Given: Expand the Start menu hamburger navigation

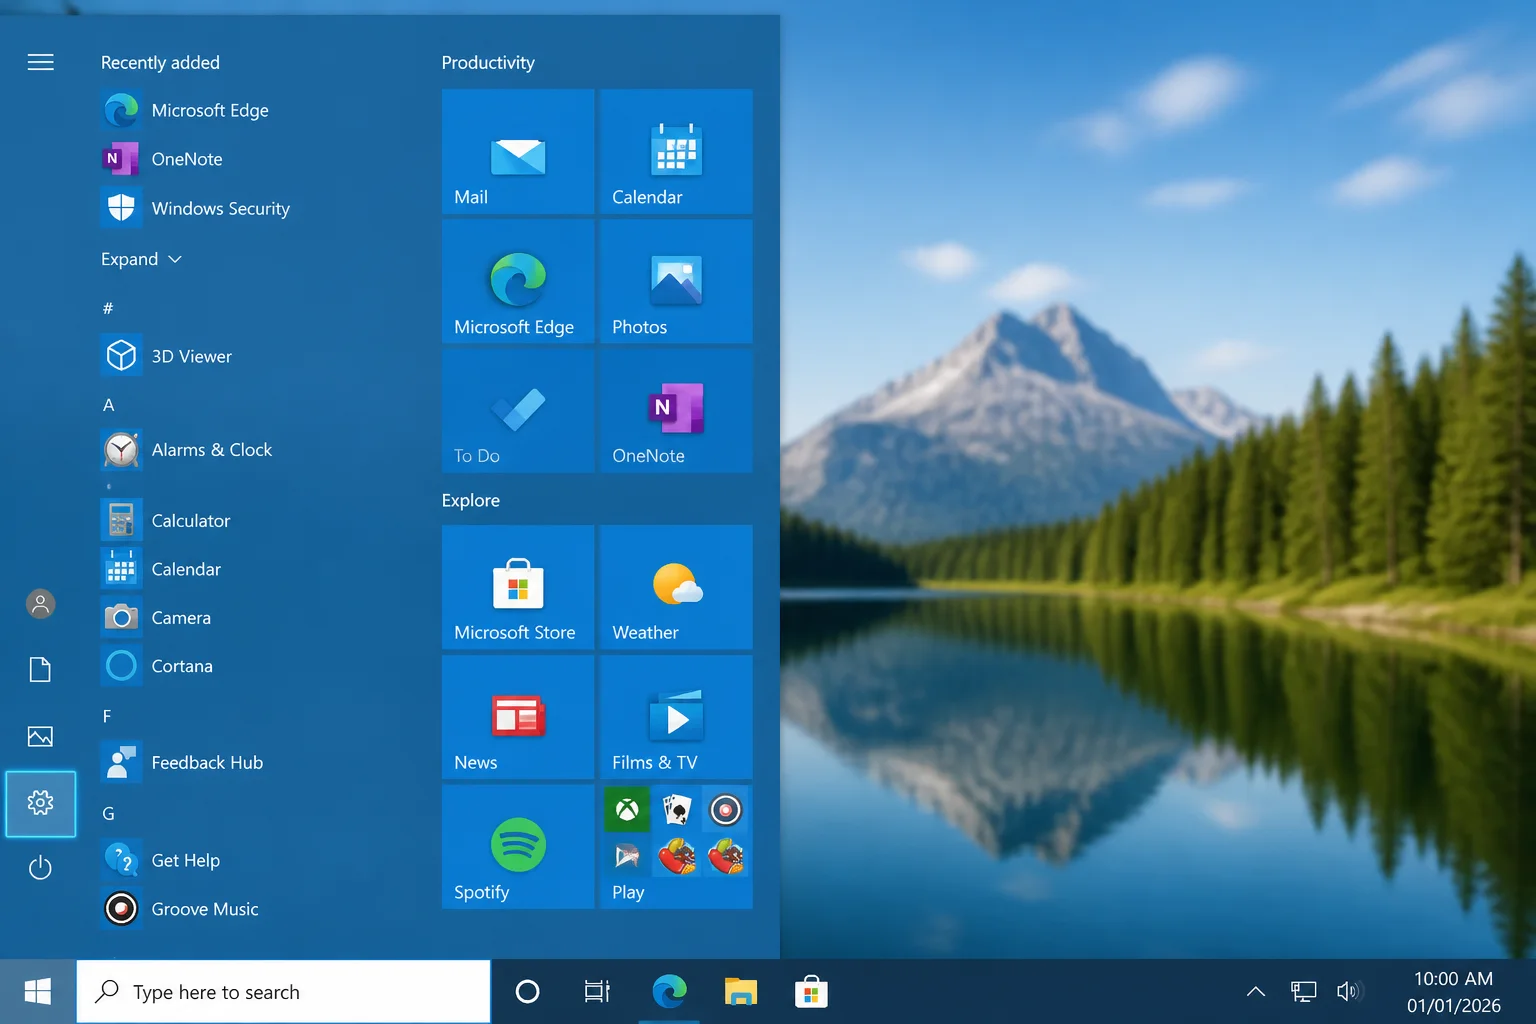Looking at the screenshot, I should tap(40, 62).
